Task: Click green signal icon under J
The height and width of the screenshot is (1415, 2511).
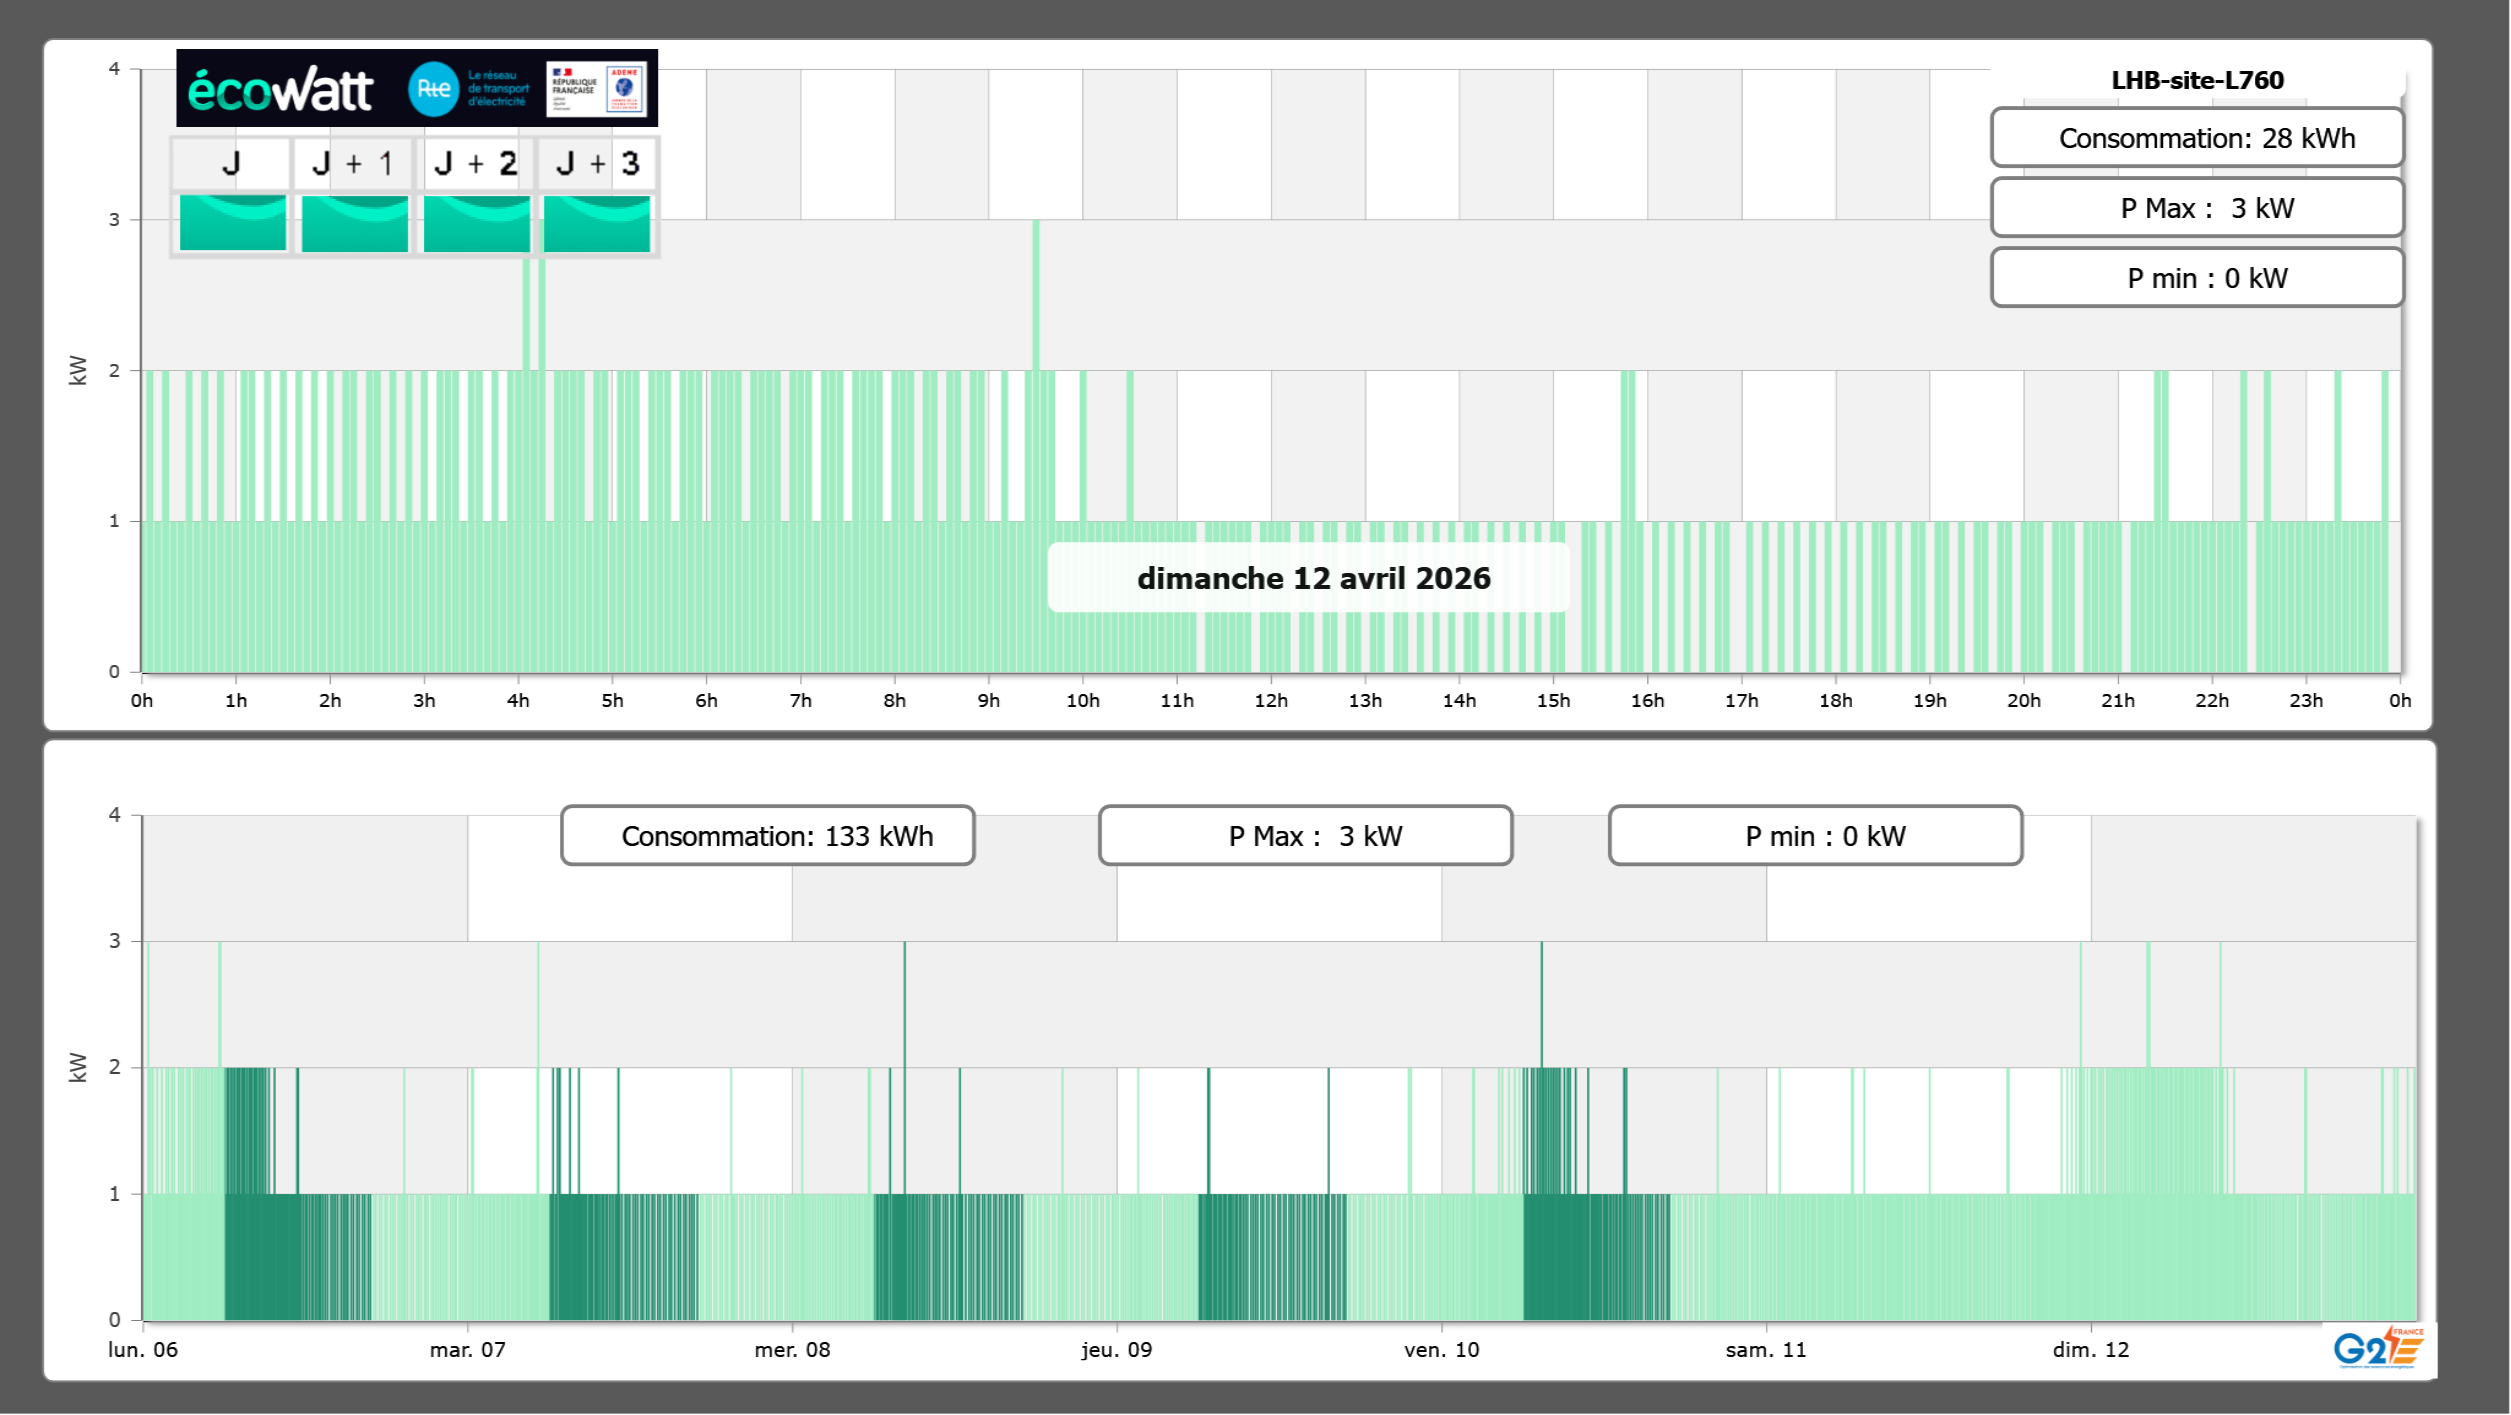Action: pos(233,222)
